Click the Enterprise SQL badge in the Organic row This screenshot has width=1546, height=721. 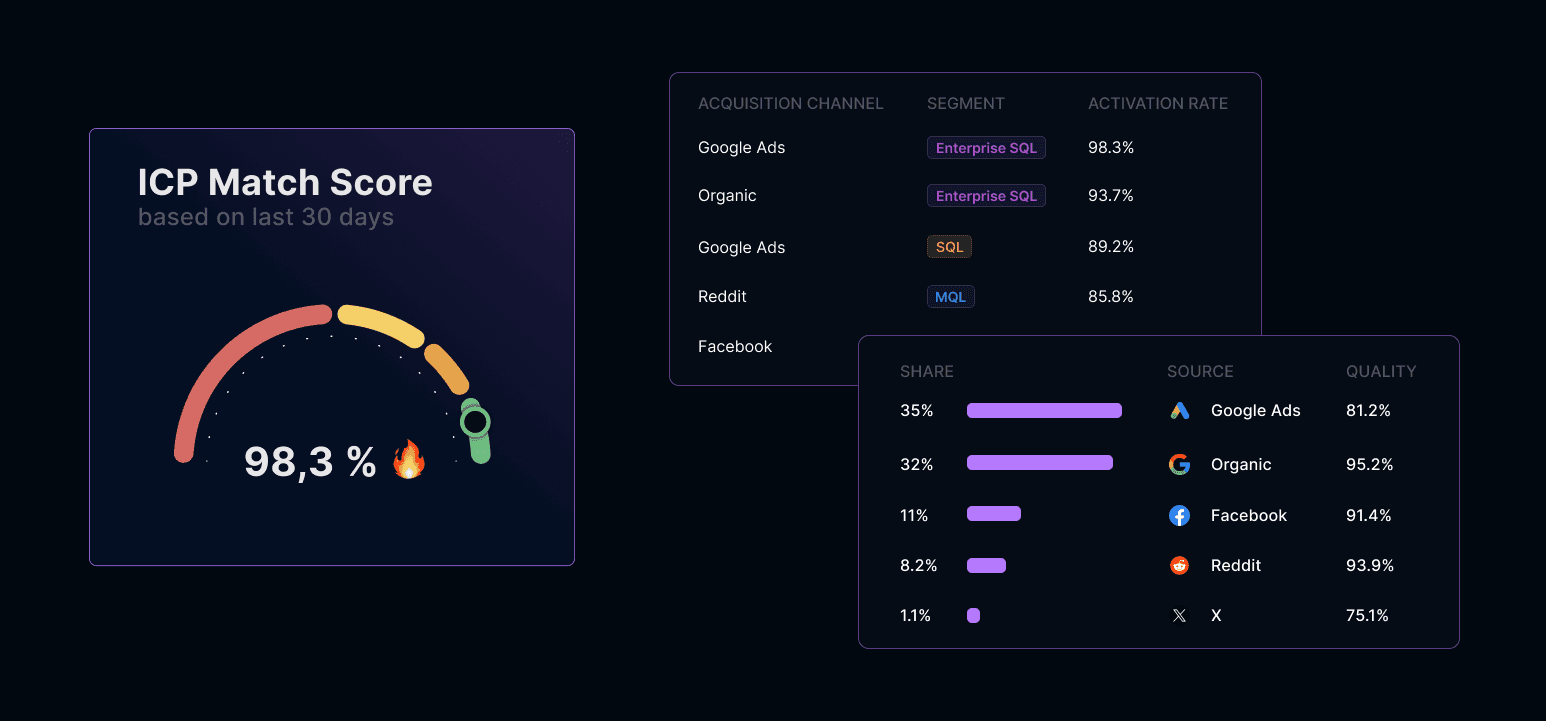(x=986, y=196)
